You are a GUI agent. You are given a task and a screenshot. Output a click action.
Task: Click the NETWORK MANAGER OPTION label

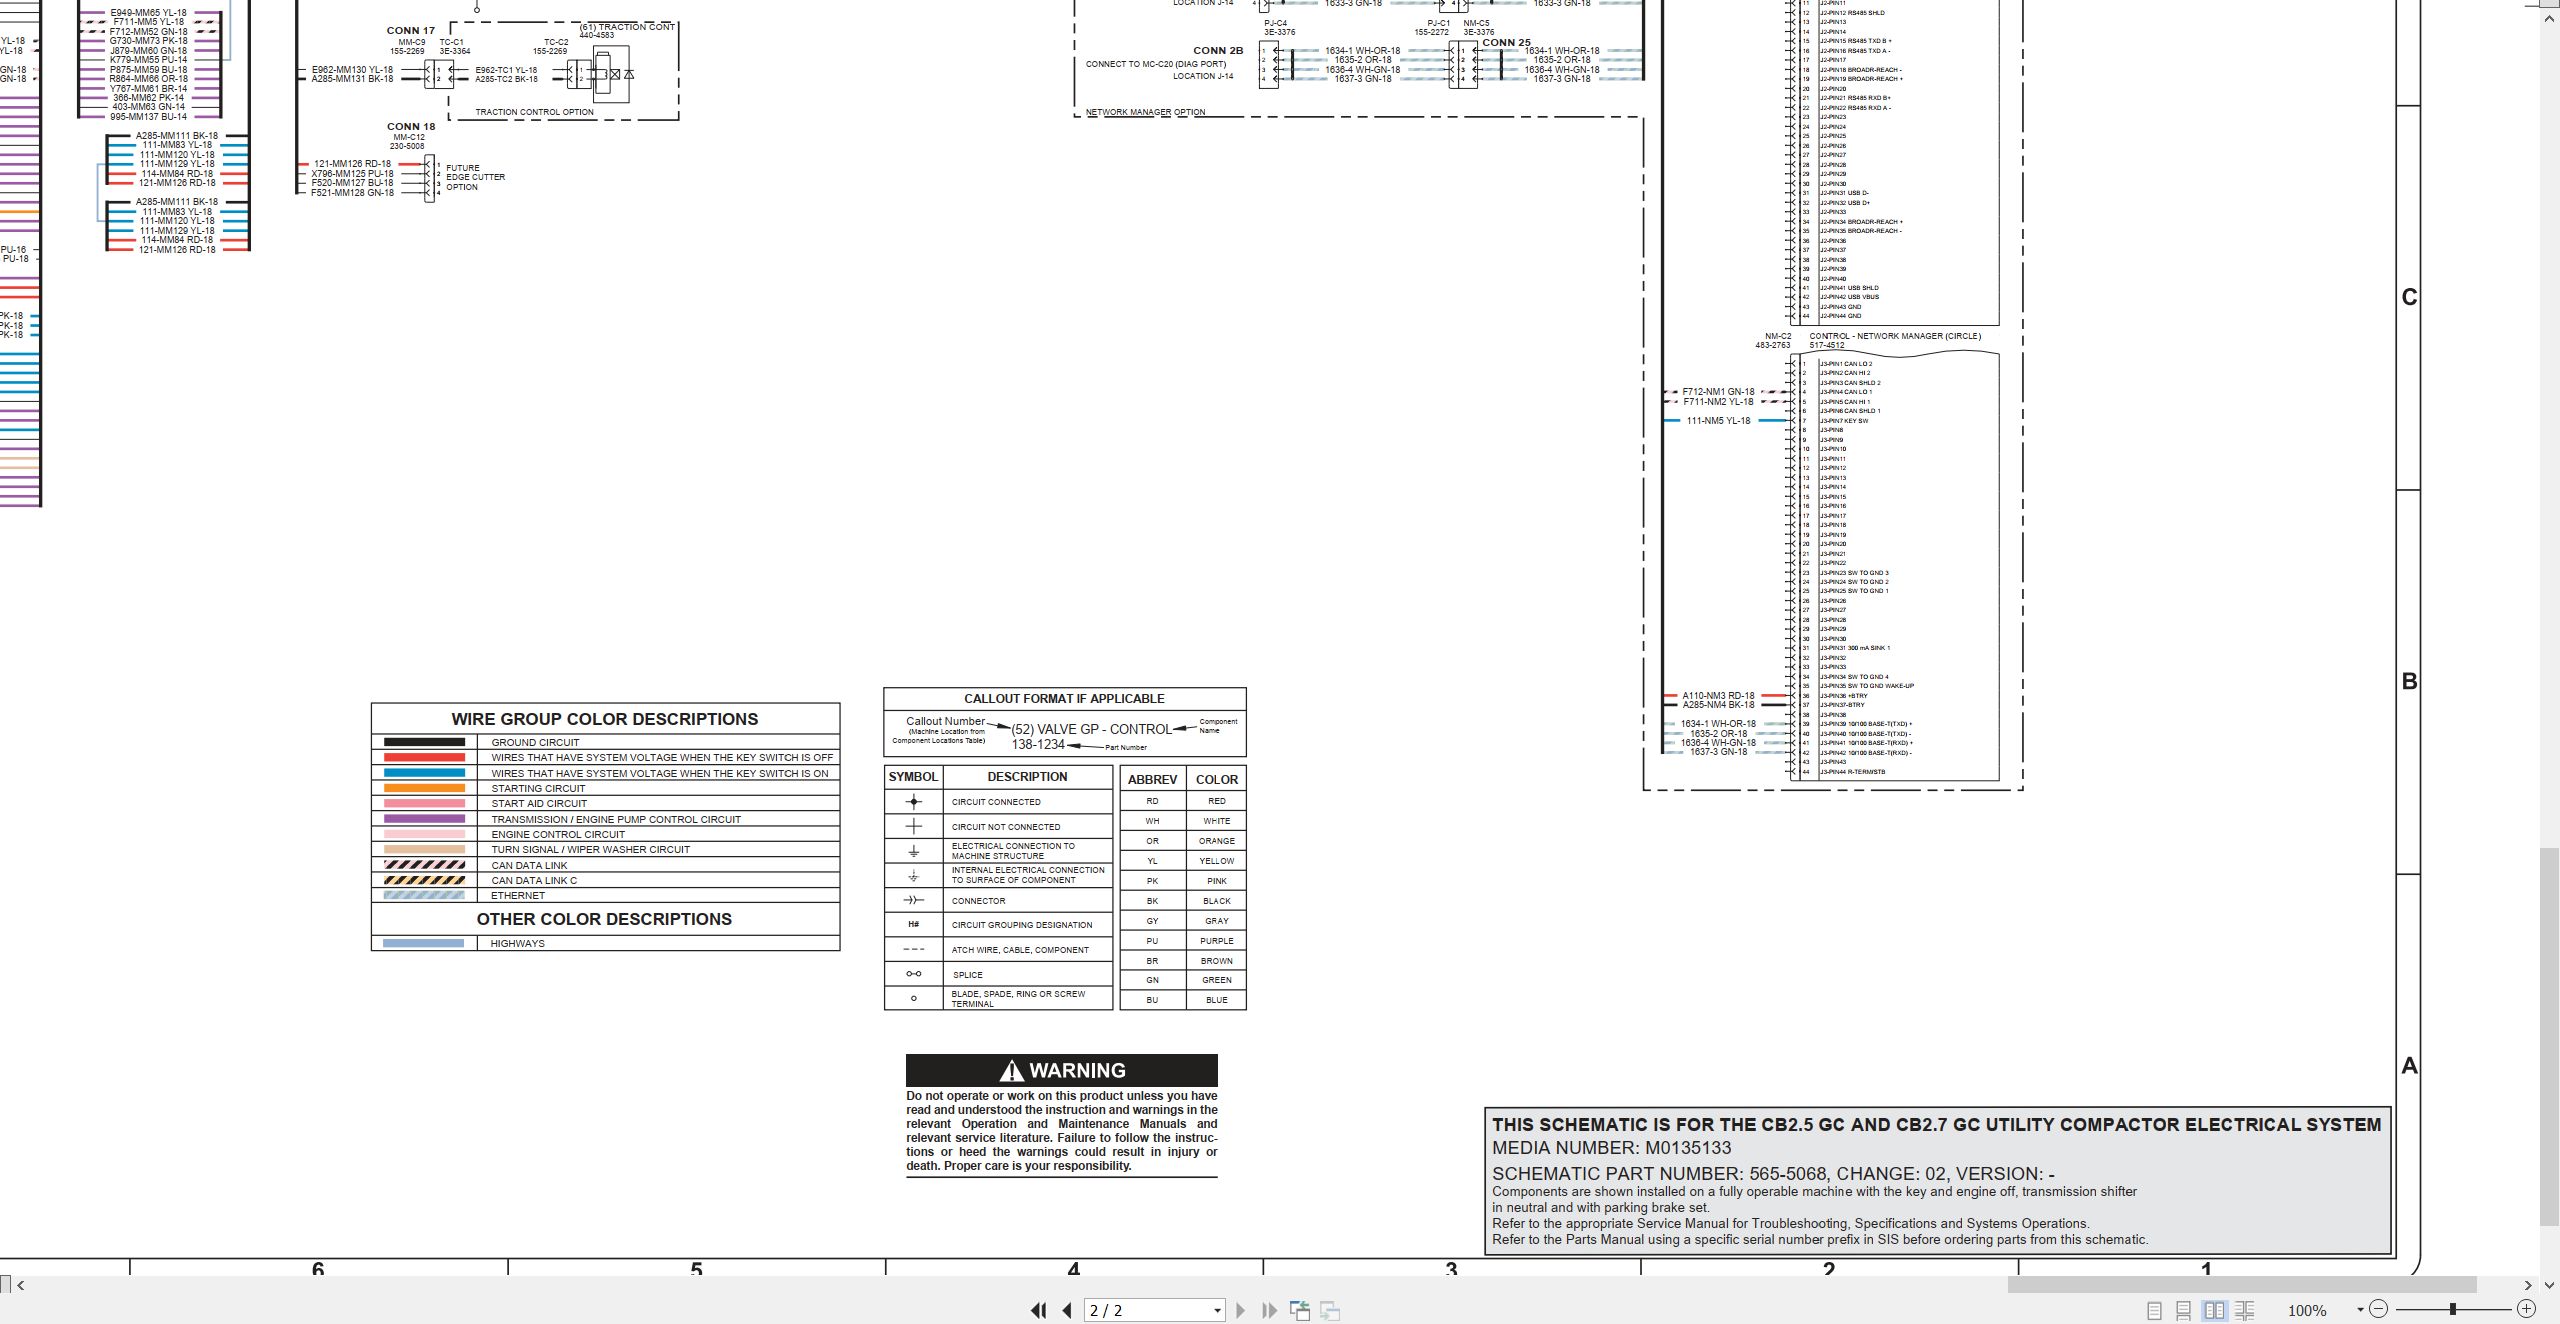(1145, 112)
